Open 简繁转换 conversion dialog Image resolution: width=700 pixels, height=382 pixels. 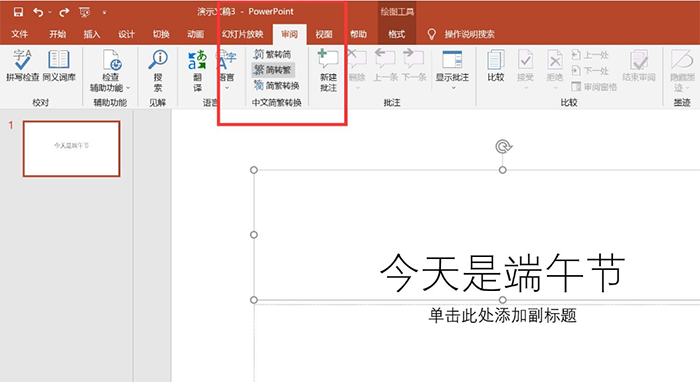click(x=276, y=85)
